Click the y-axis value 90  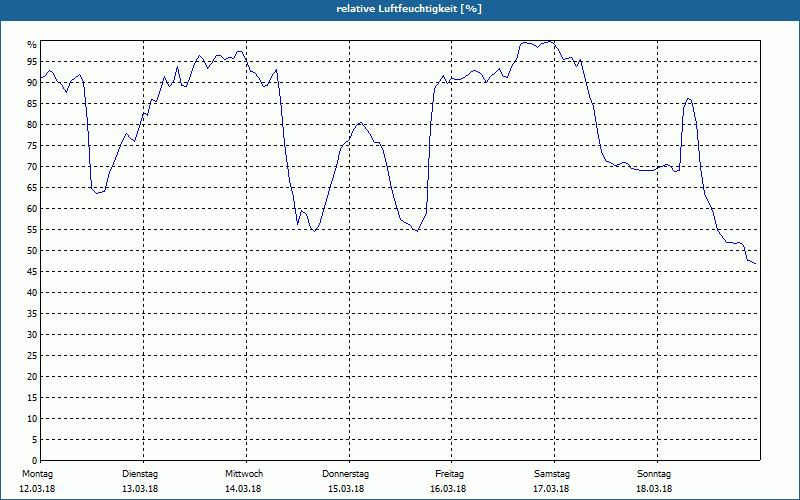32,83
